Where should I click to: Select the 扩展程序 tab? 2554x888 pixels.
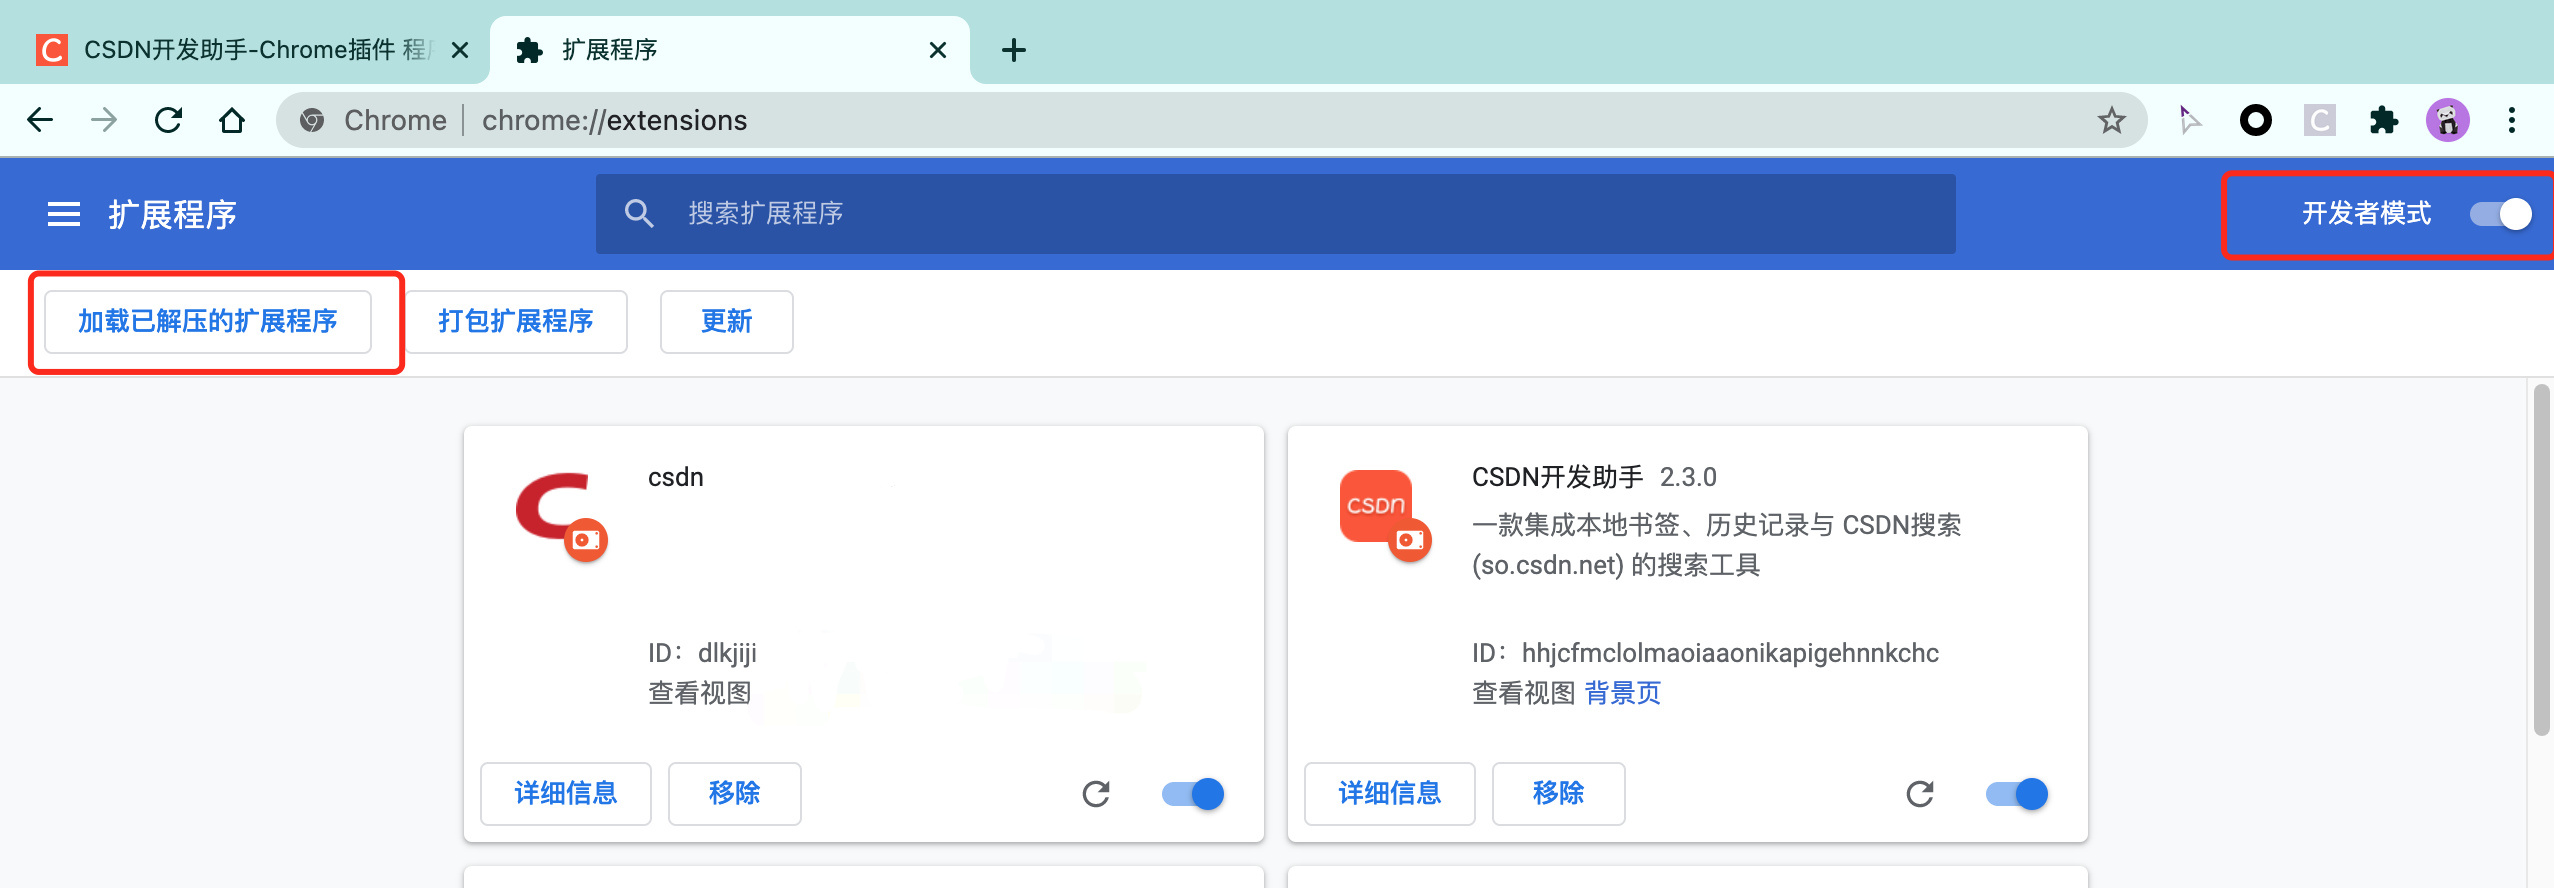point(730,50)
